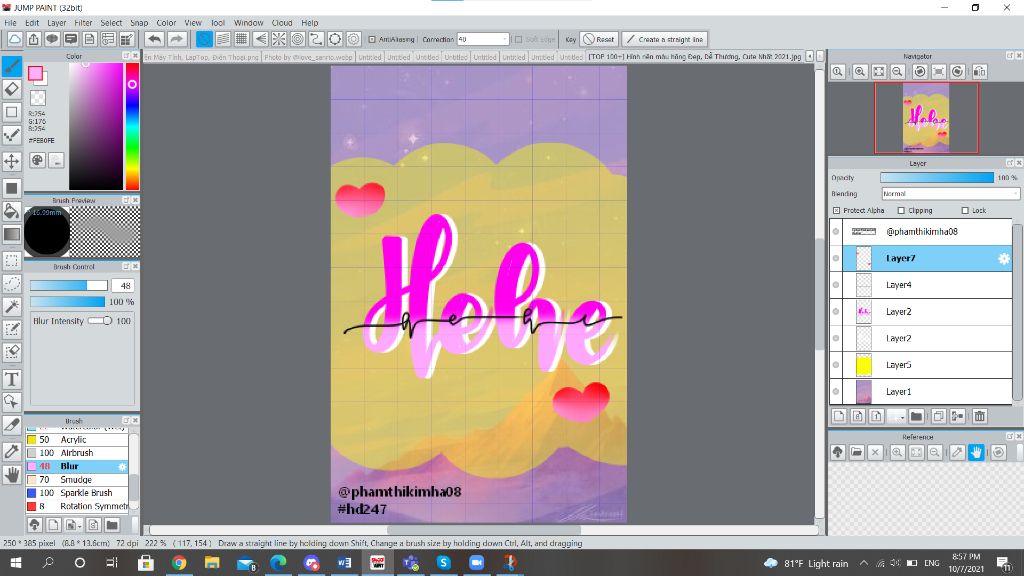This screenshot has width=1024, height=576.
Task: Open the Snap menu
Action: (139, 22)
